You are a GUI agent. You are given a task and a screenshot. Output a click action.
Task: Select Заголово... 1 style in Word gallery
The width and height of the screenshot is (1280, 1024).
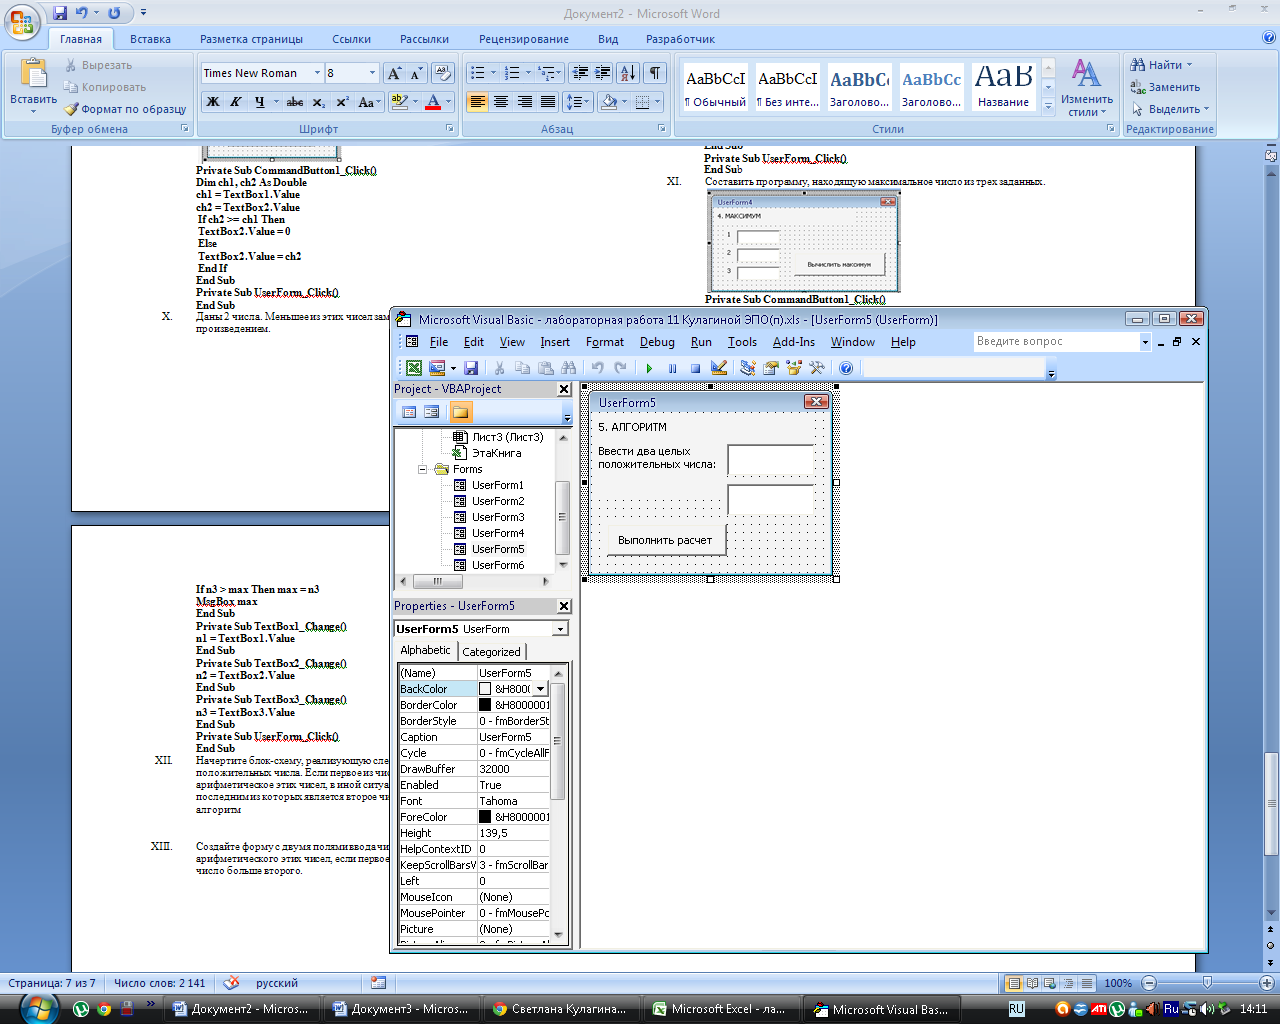pyautogui.click(x=859, y=87)
